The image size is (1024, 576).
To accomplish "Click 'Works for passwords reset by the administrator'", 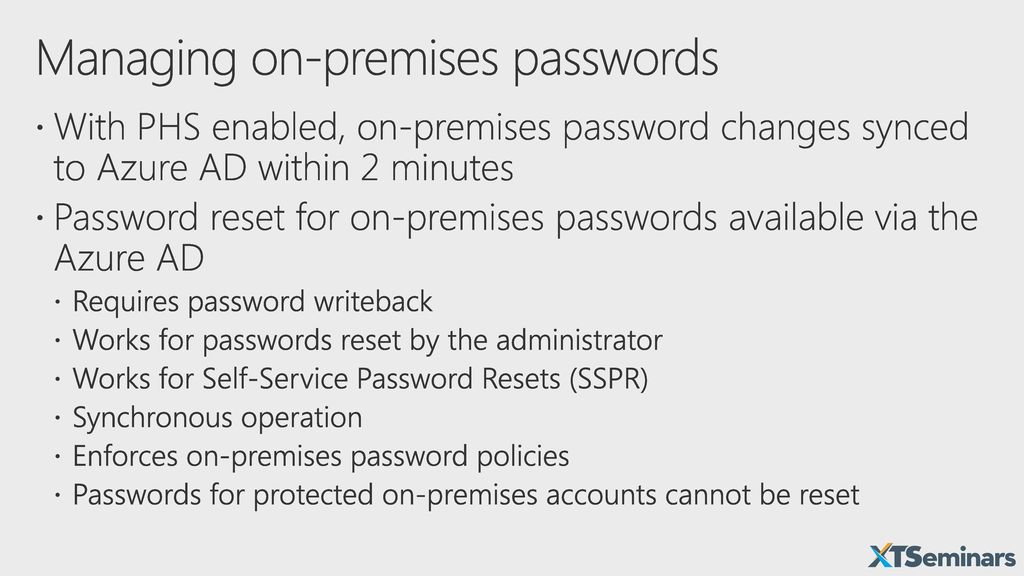I will pyautogui.click(x=368, y=341).
